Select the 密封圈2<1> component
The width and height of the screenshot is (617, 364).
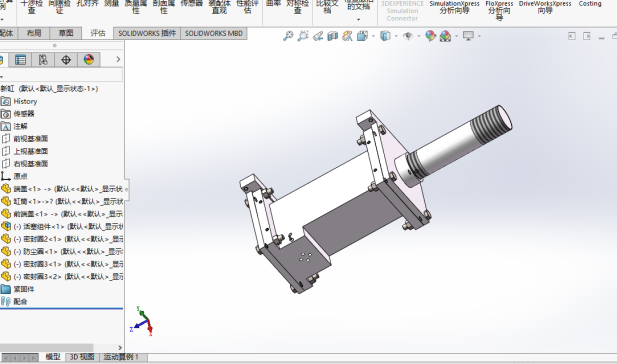tap(61, 239)
